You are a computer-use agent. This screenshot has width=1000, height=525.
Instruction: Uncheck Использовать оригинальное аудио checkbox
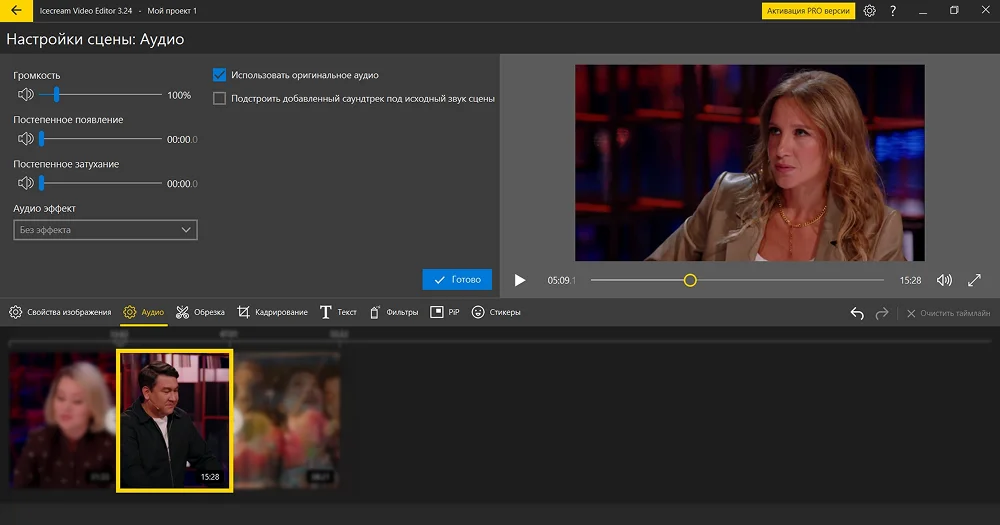click(220, 75)
